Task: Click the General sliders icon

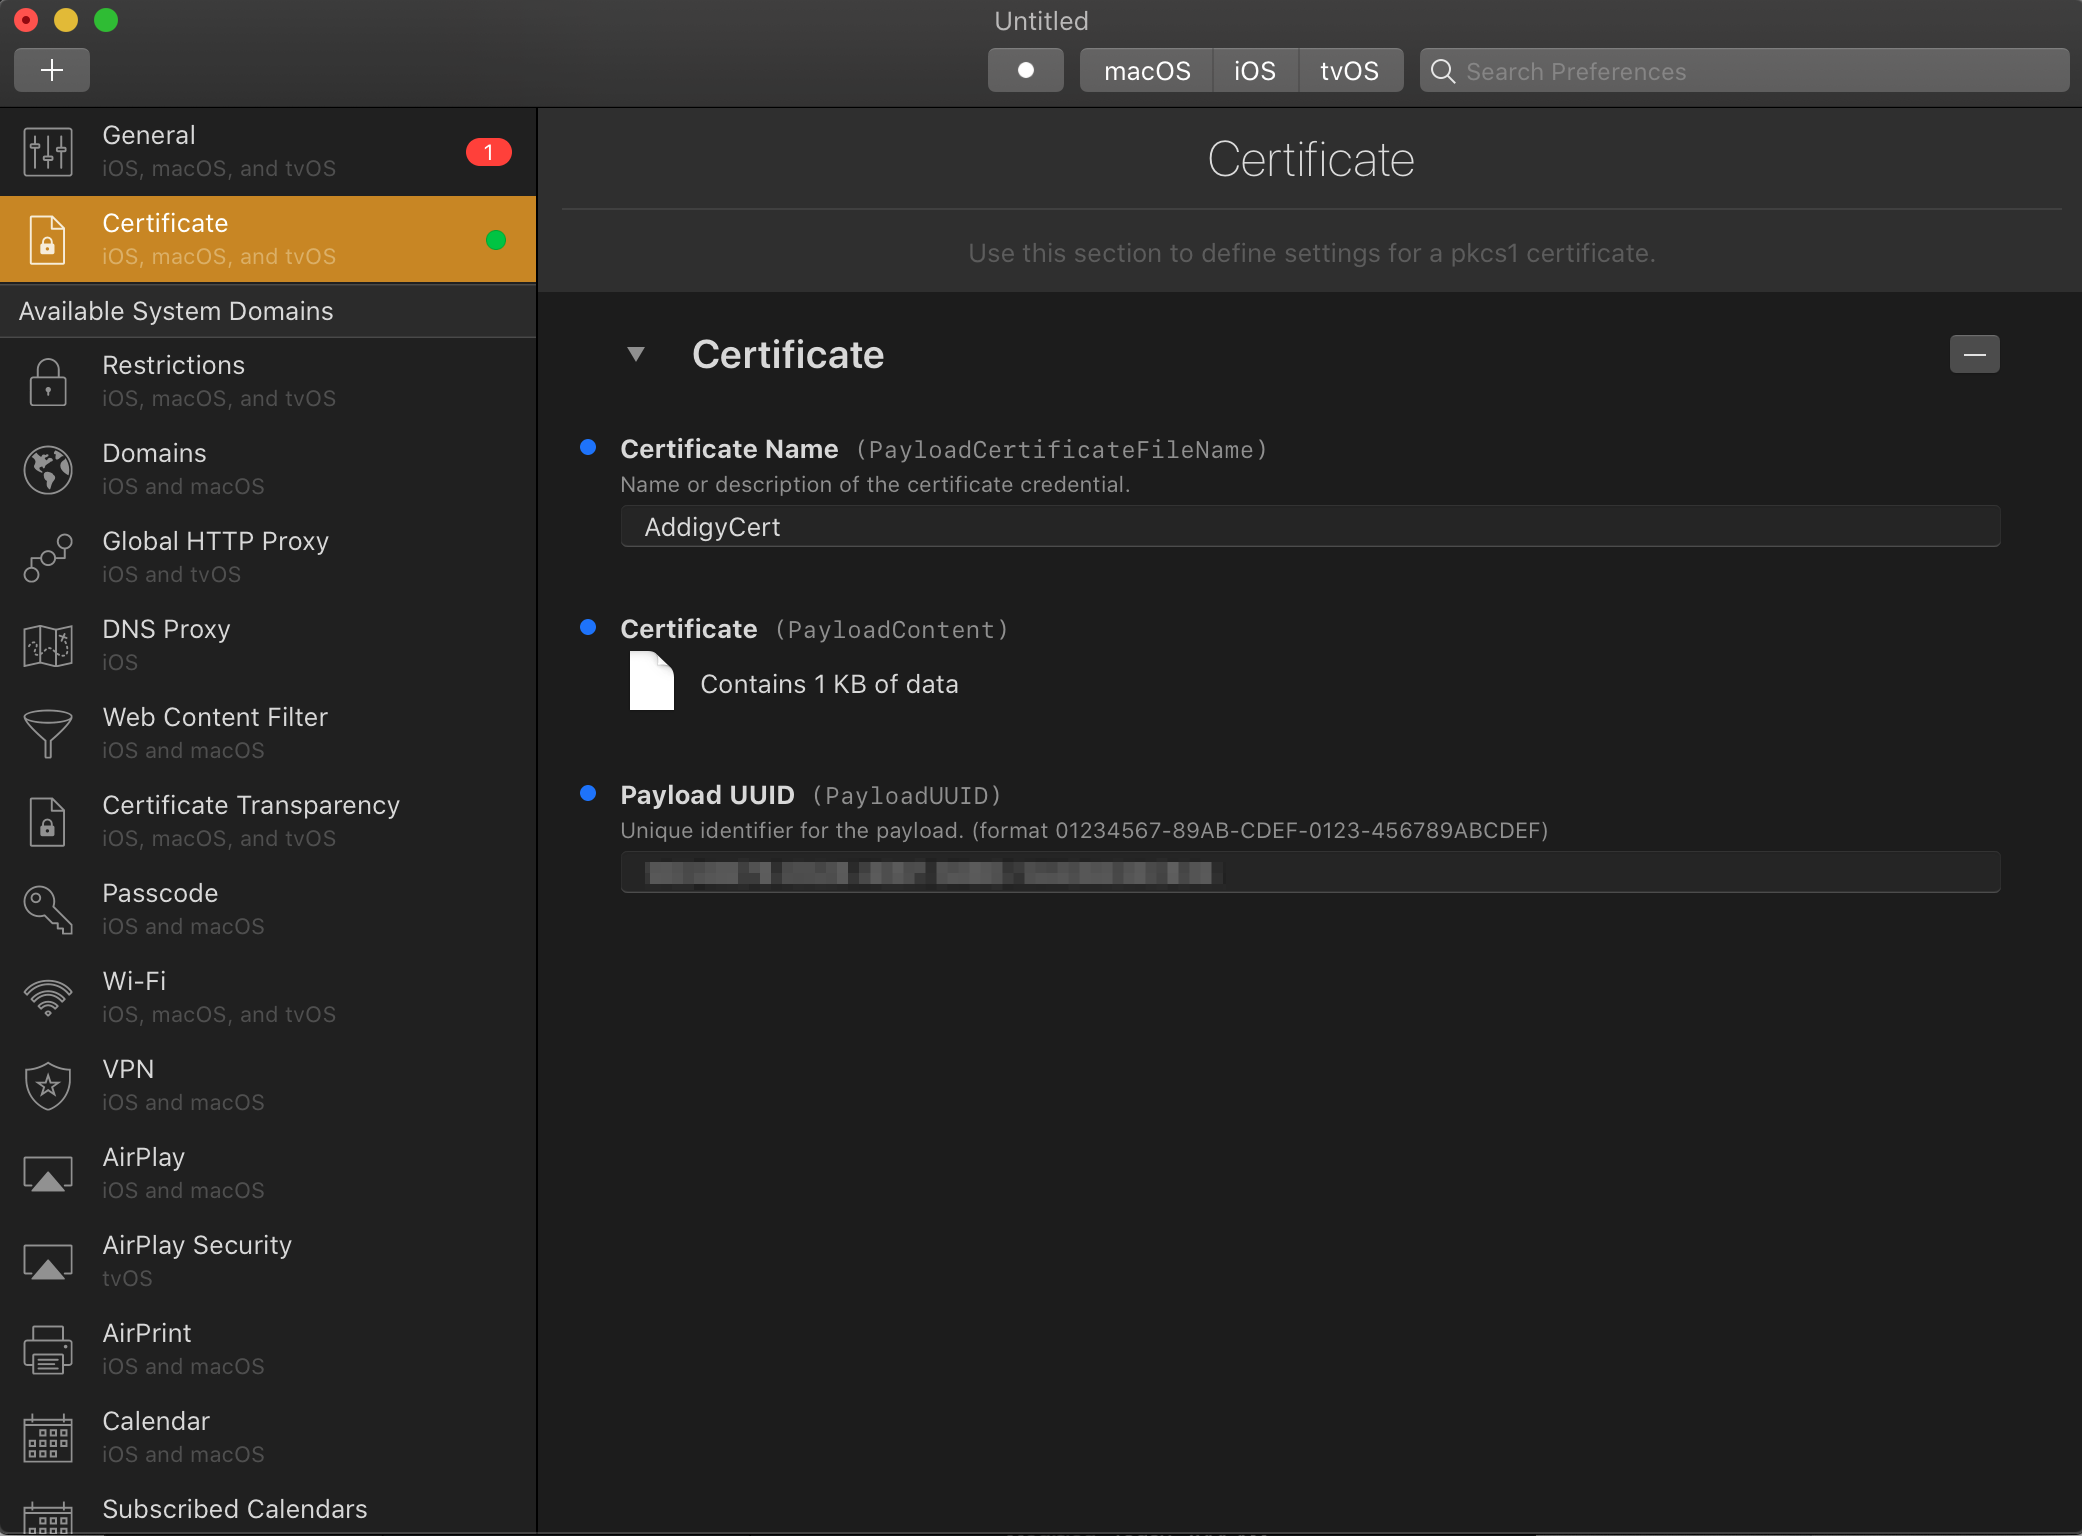Action: tap(48, 152)
